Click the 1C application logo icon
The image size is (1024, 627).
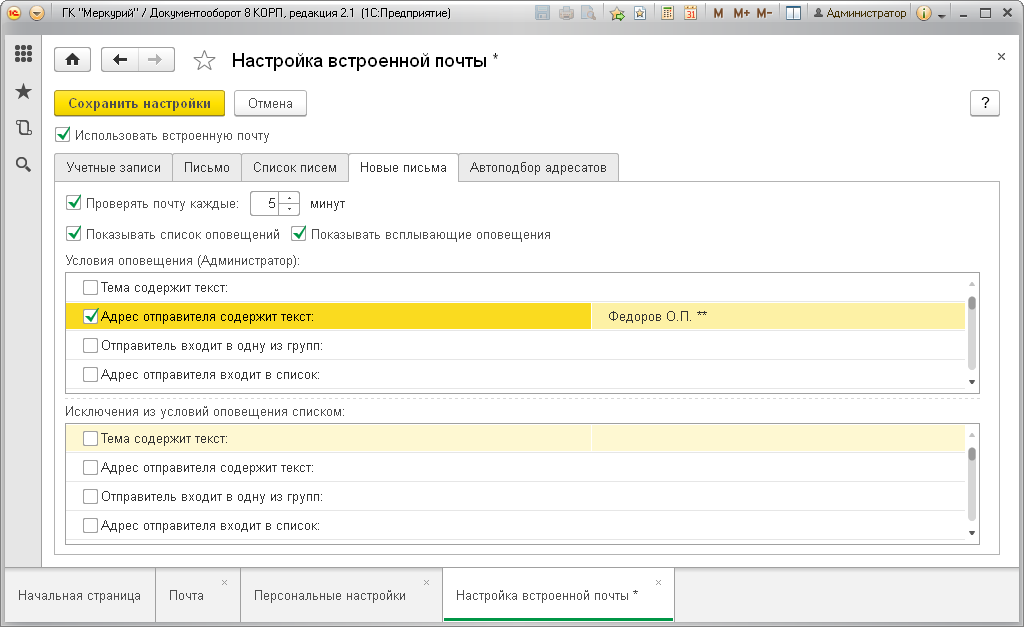pyautogui.click(x=14, y=13)
